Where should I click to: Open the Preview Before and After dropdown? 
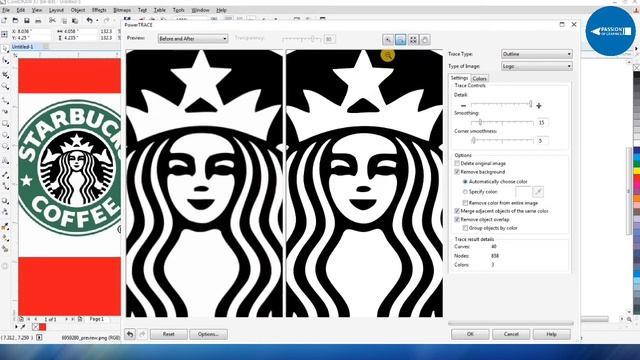193,39
